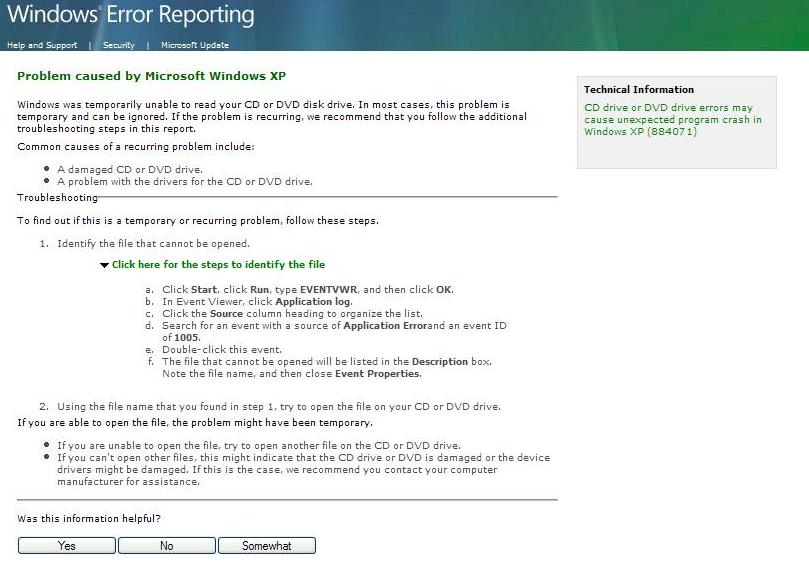Open the CD drive errors KB 884071 link
This screenshot has height=572, width=809.
pos(672,119)
